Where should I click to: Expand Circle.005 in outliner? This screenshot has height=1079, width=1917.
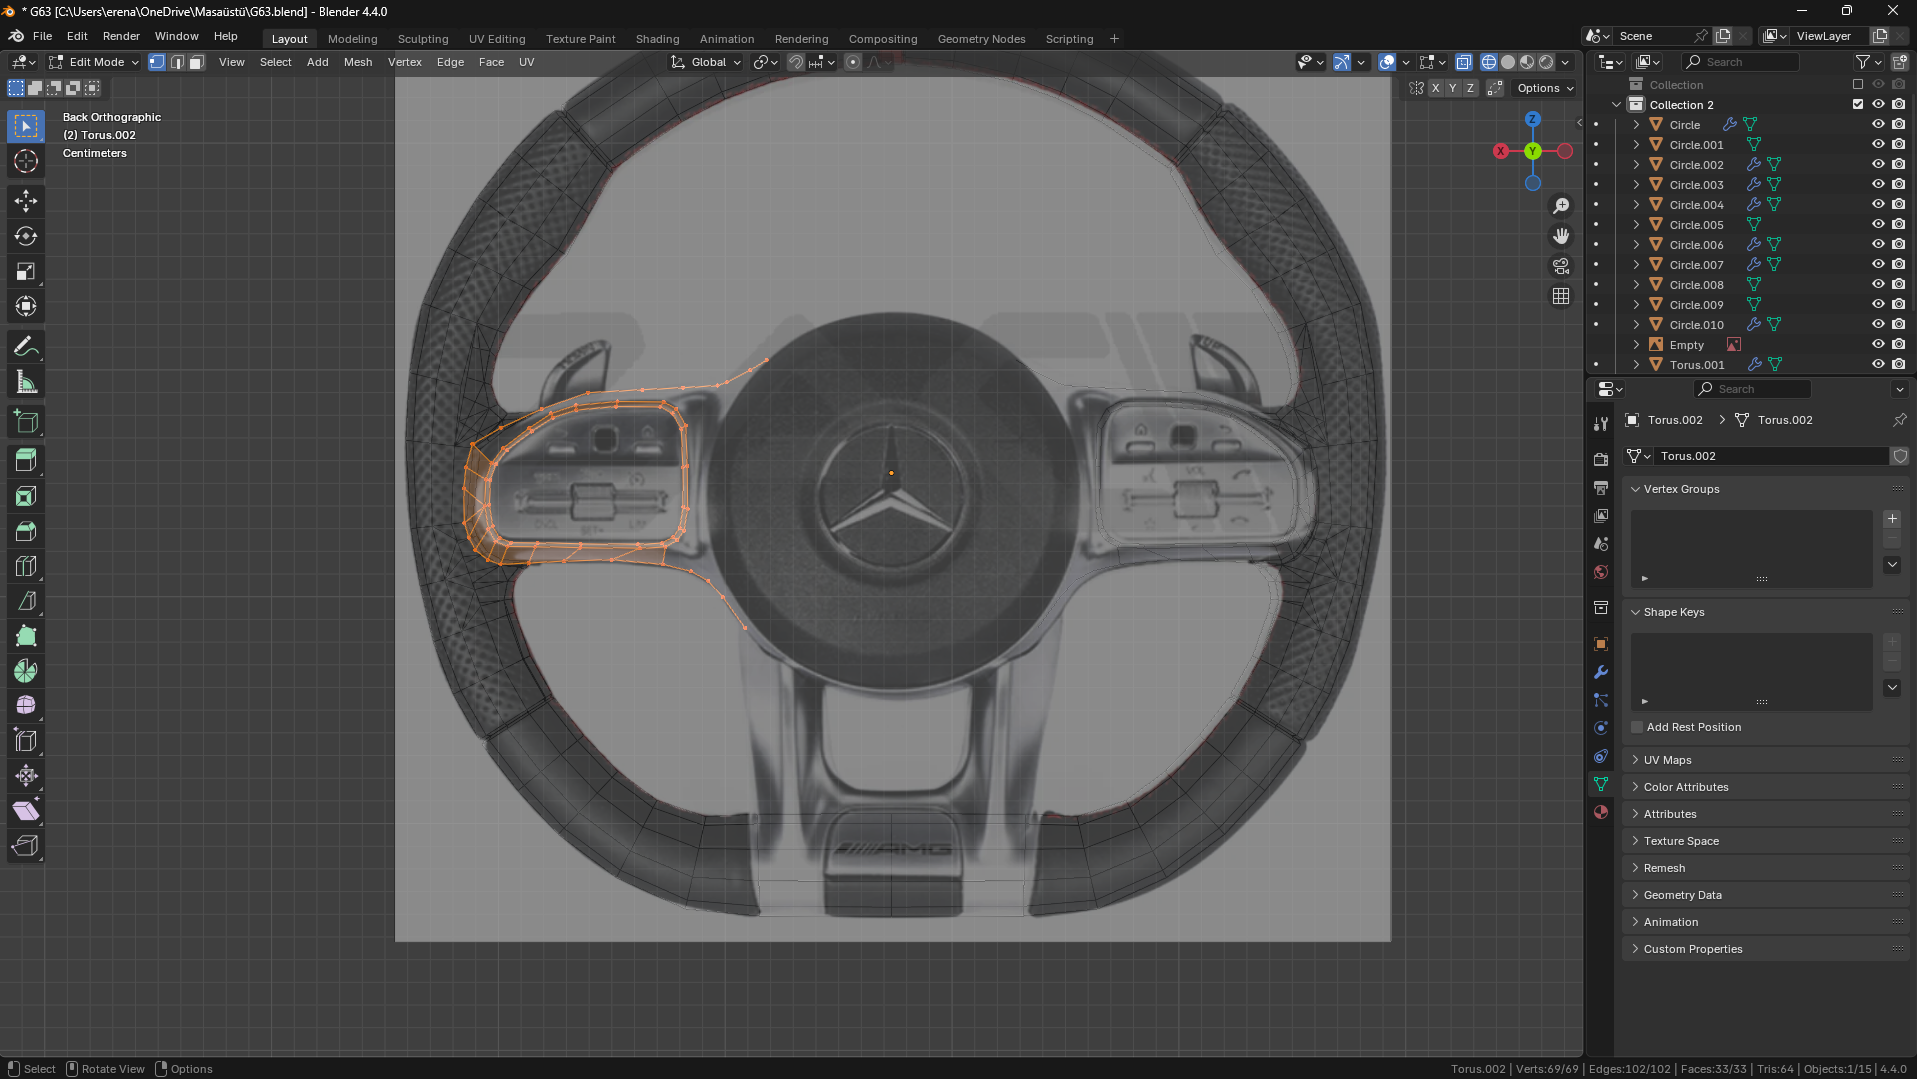[1636, 224]
